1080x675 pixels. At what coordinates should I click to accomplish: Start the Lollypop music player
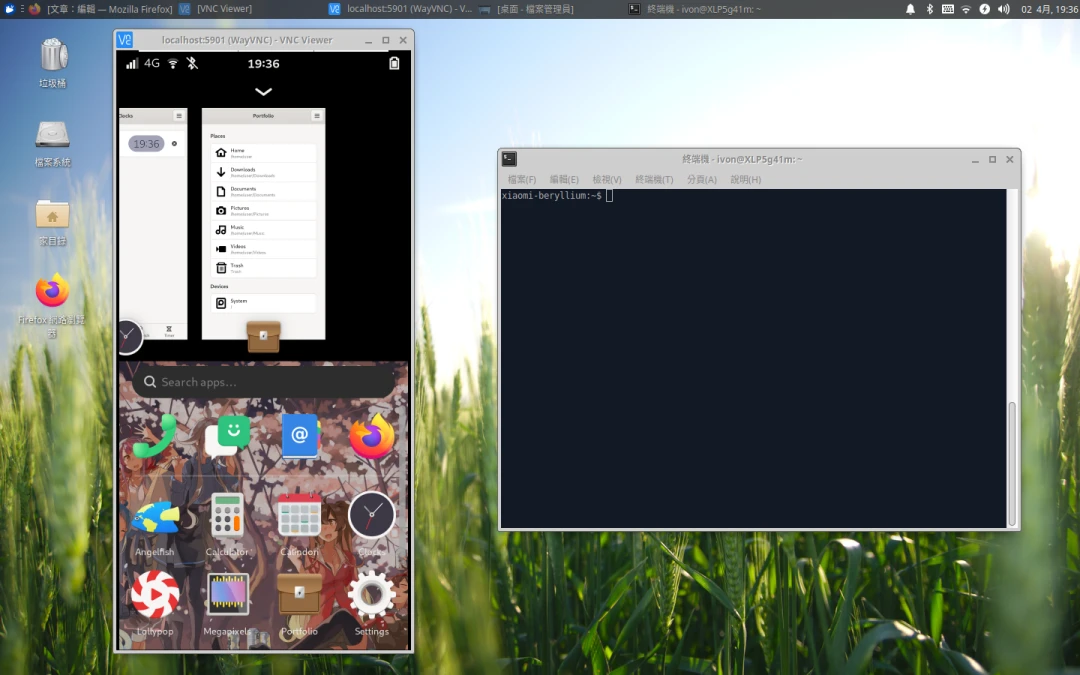pos(155,595)
